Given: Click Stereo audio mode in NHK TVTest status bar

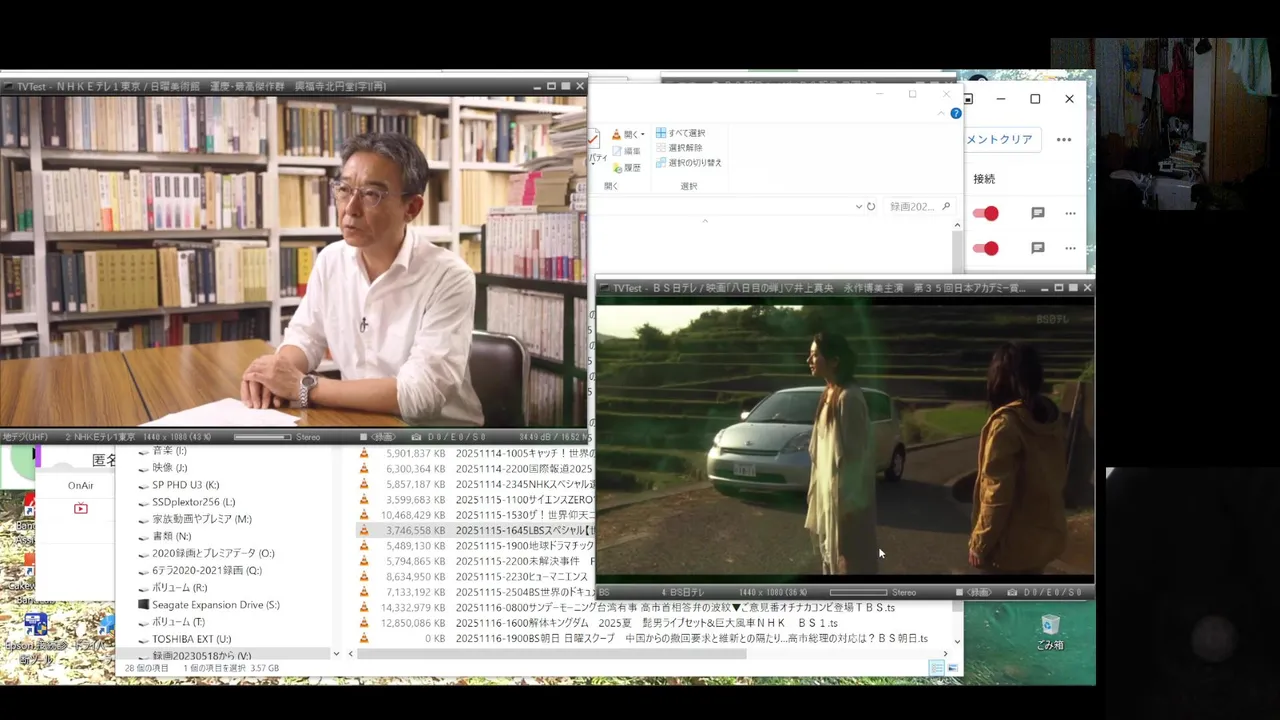Looking at the screenshot, I should (308, 437).
